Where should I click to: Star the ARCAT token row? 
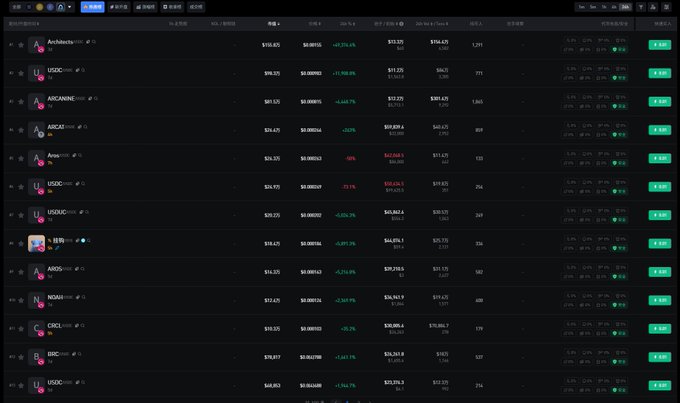[x=21, y=130]
